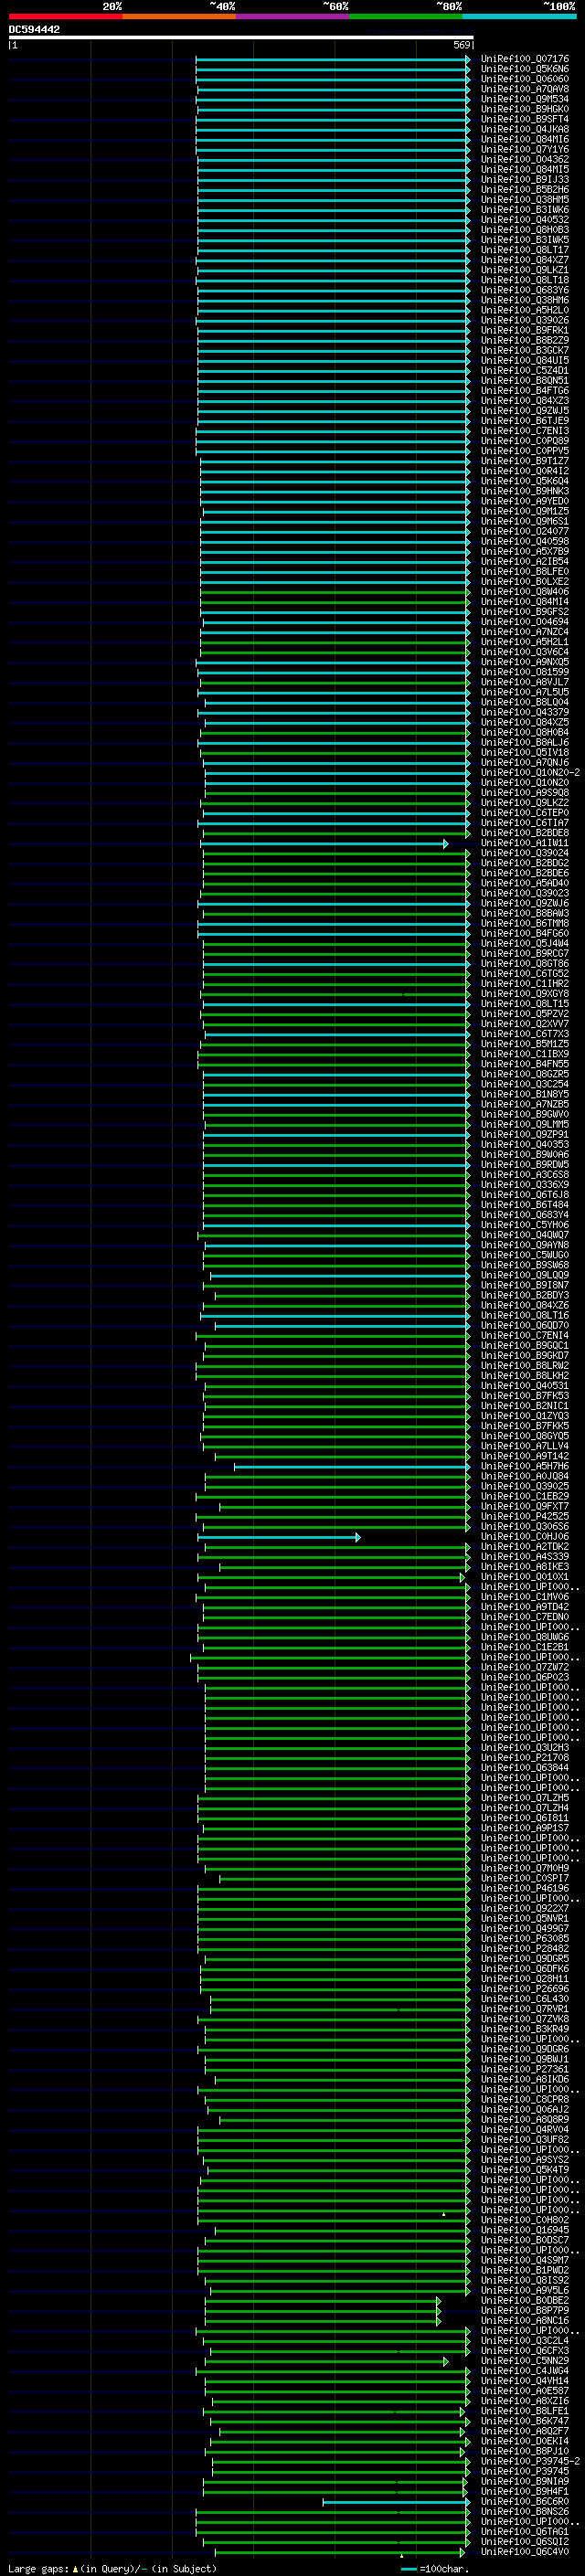
Task: Click the cyan ~100% identity legend segment
Action: coord(520,16)
